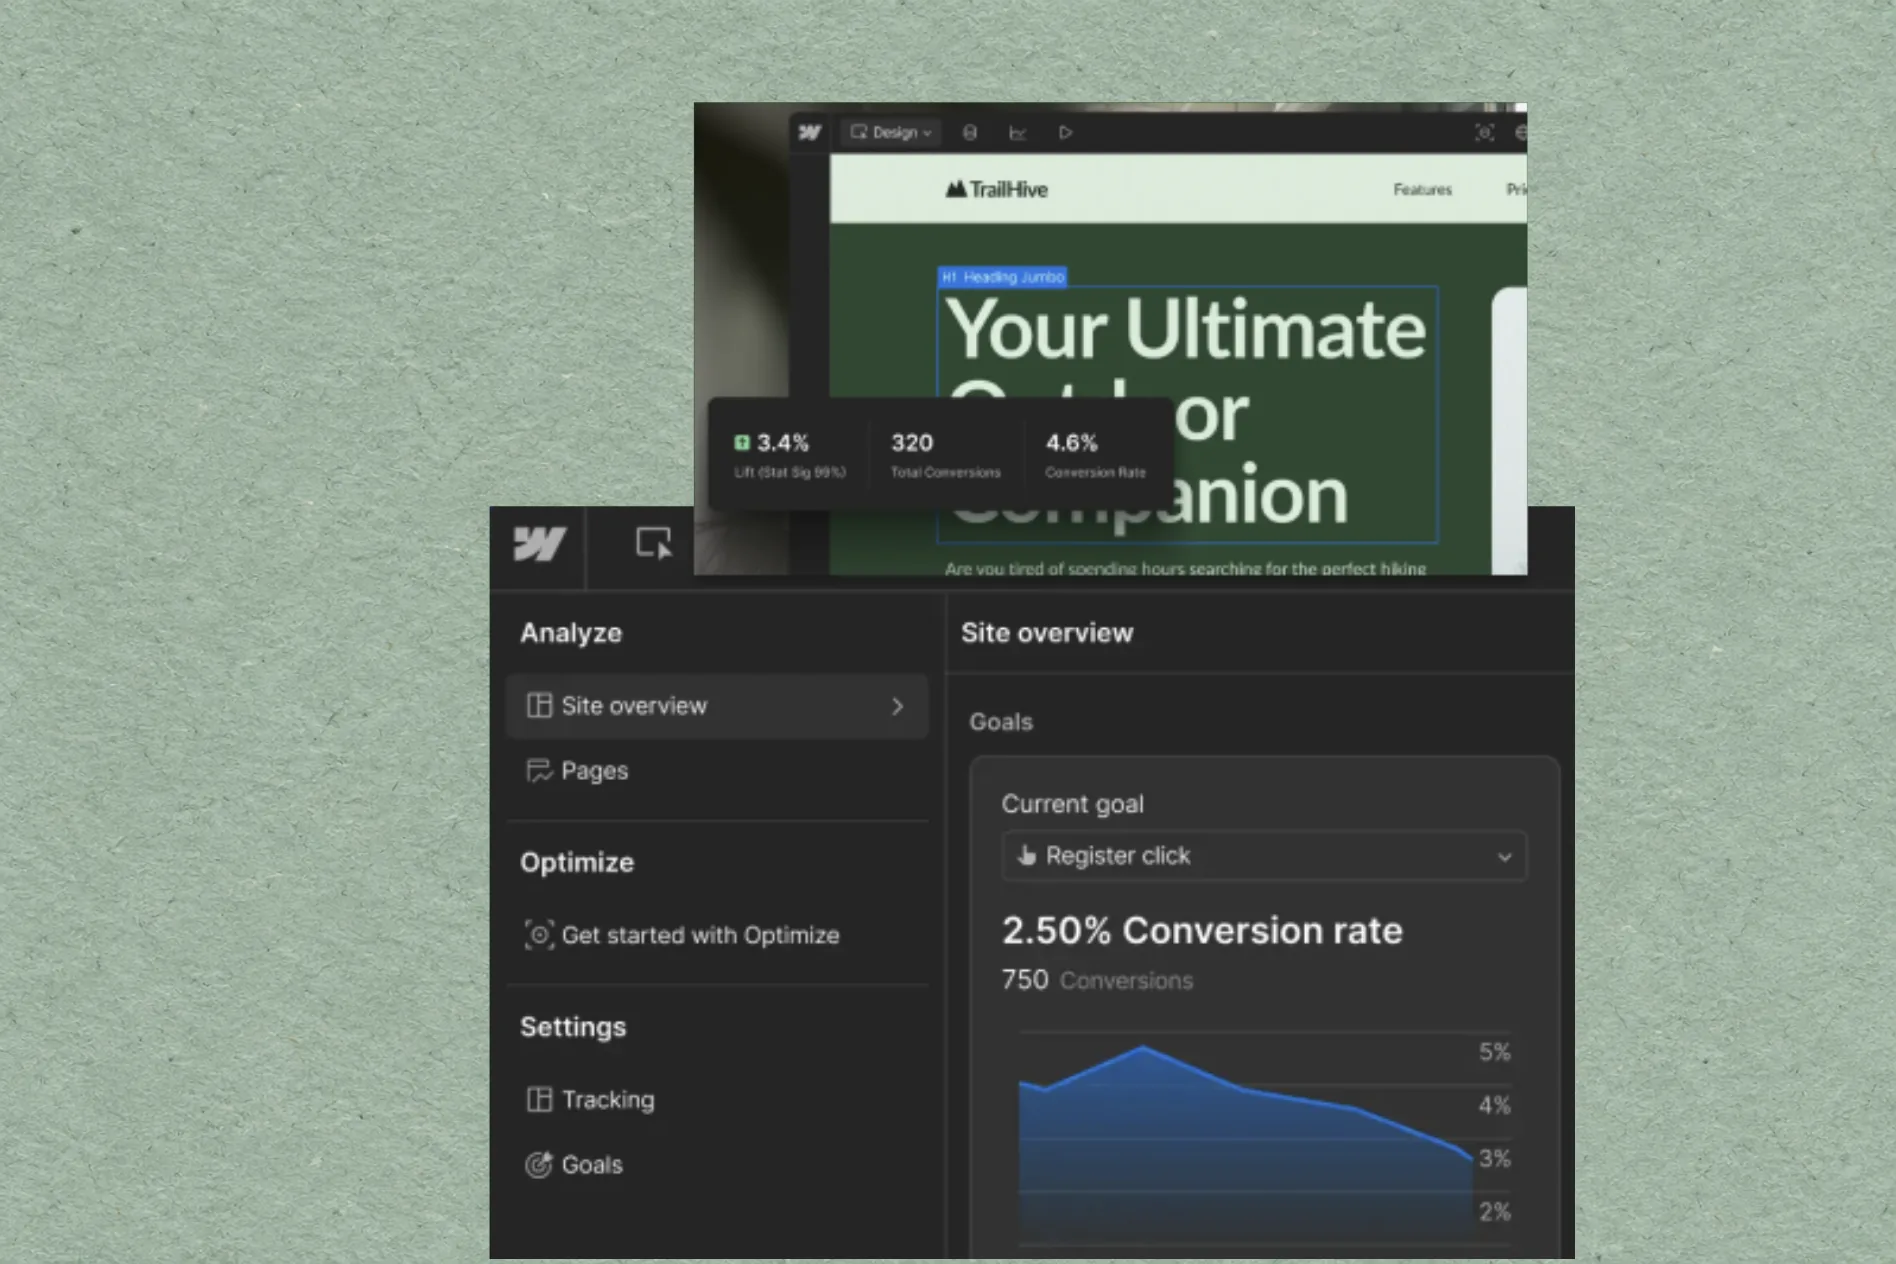Click the cursor selection icon beside the Webflow logo
This screenshot has height=1264, width=1896.
[x=654, y=543]
